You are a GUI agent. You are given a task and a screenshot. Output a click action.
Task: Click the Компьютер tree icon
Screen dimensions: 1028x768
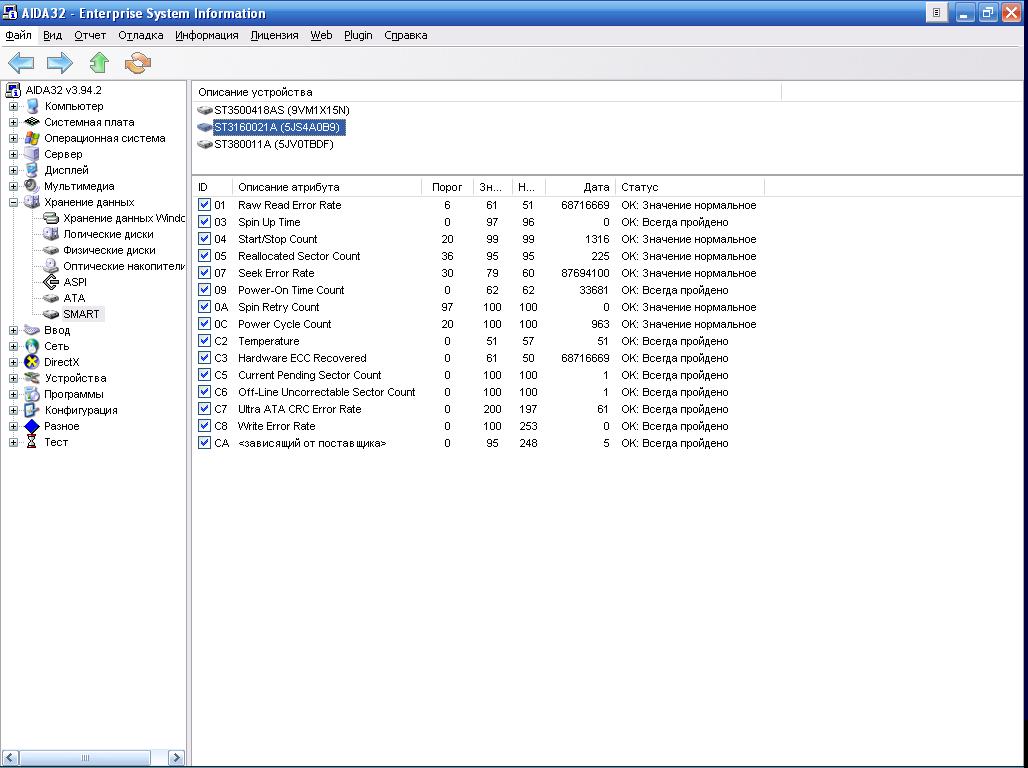(x=32, y=106)
